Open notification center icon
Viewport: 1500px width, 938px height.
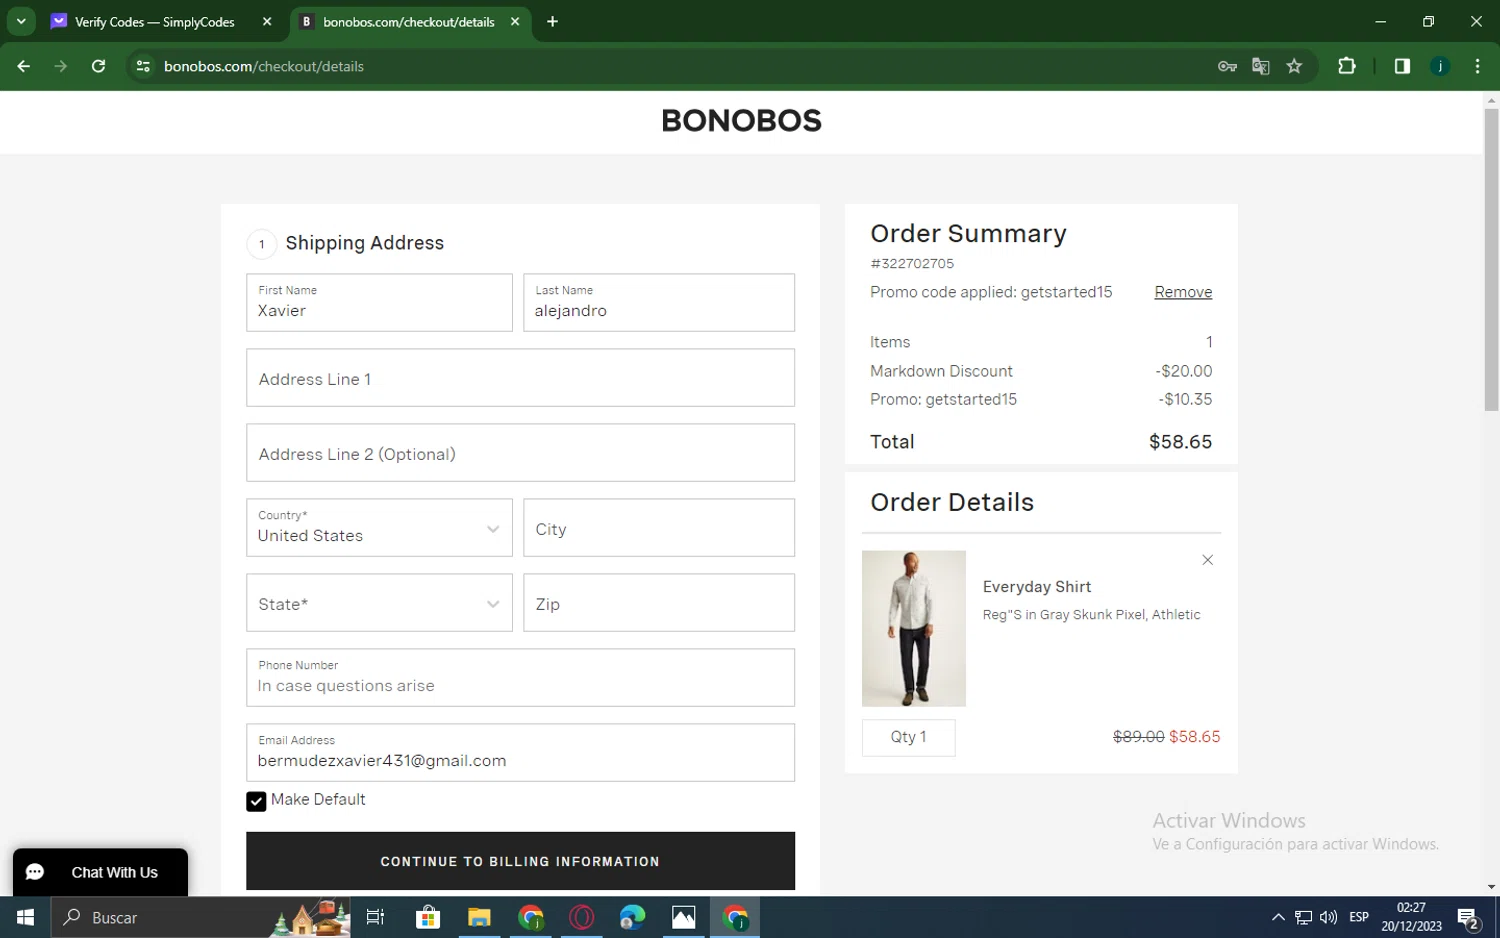coord(1469,917)
